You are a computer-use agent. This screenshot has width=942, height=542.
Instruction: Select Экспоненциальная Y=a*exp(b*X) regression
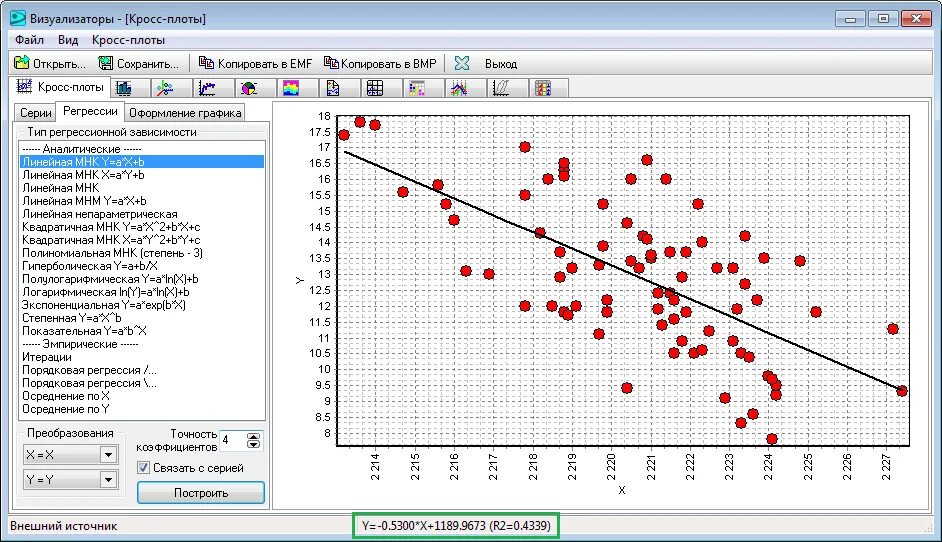pos(142,305)
